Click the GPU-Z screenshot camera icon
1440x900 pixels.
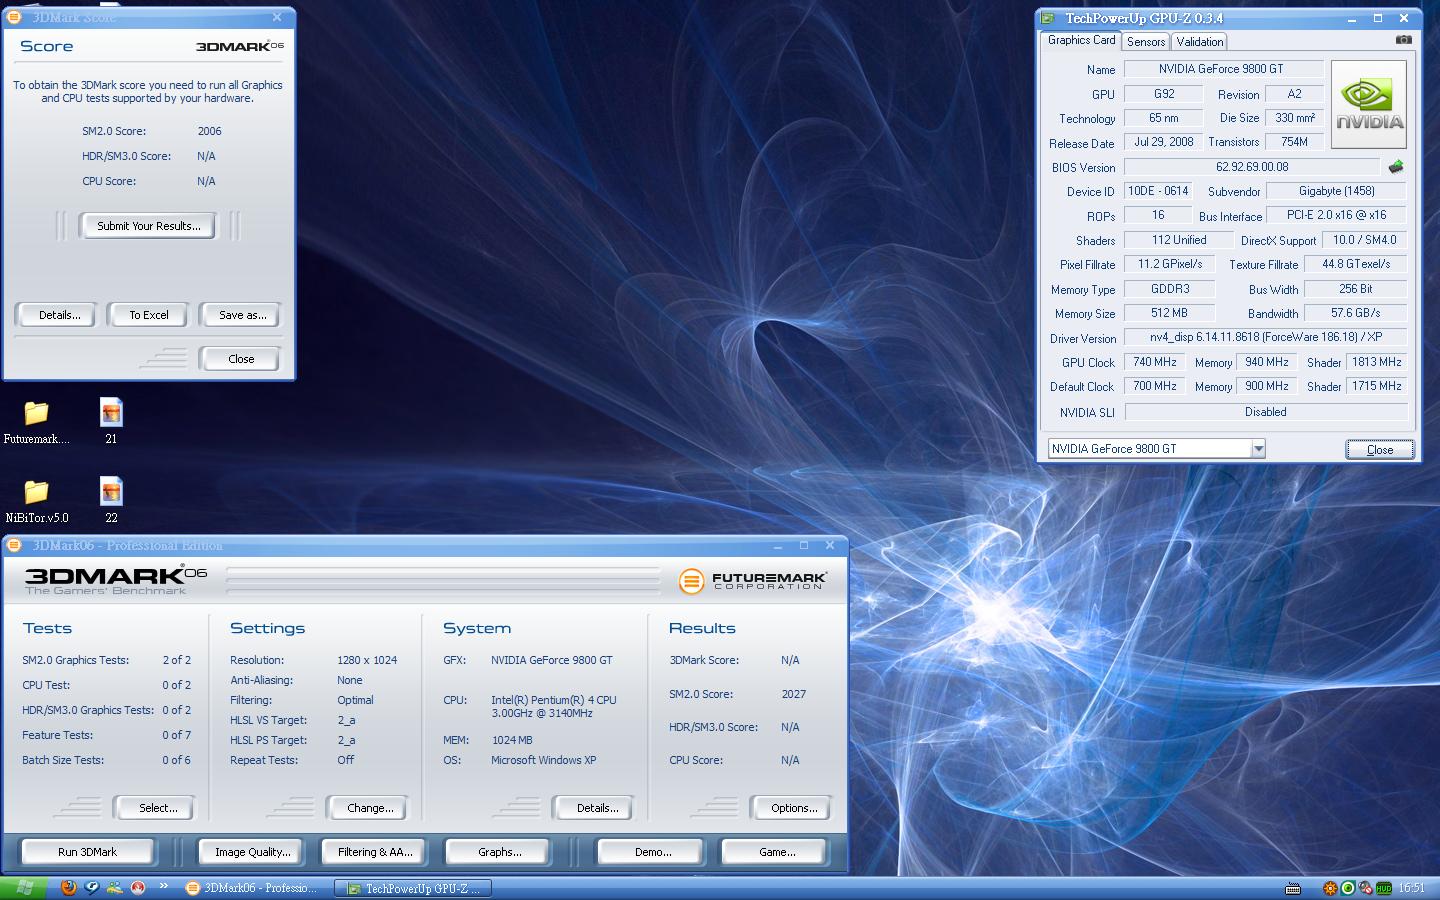point(1403,40)
